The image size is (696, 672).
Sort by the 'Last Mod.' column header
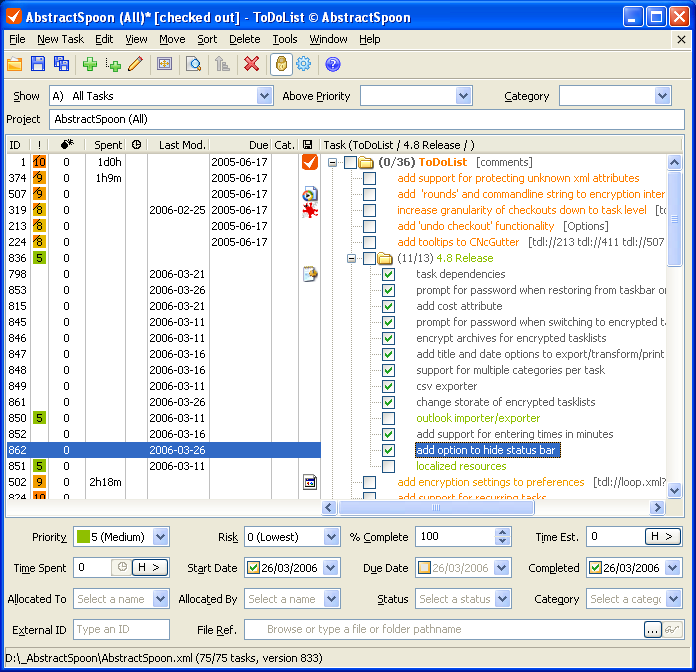click(x=178, y=145)
